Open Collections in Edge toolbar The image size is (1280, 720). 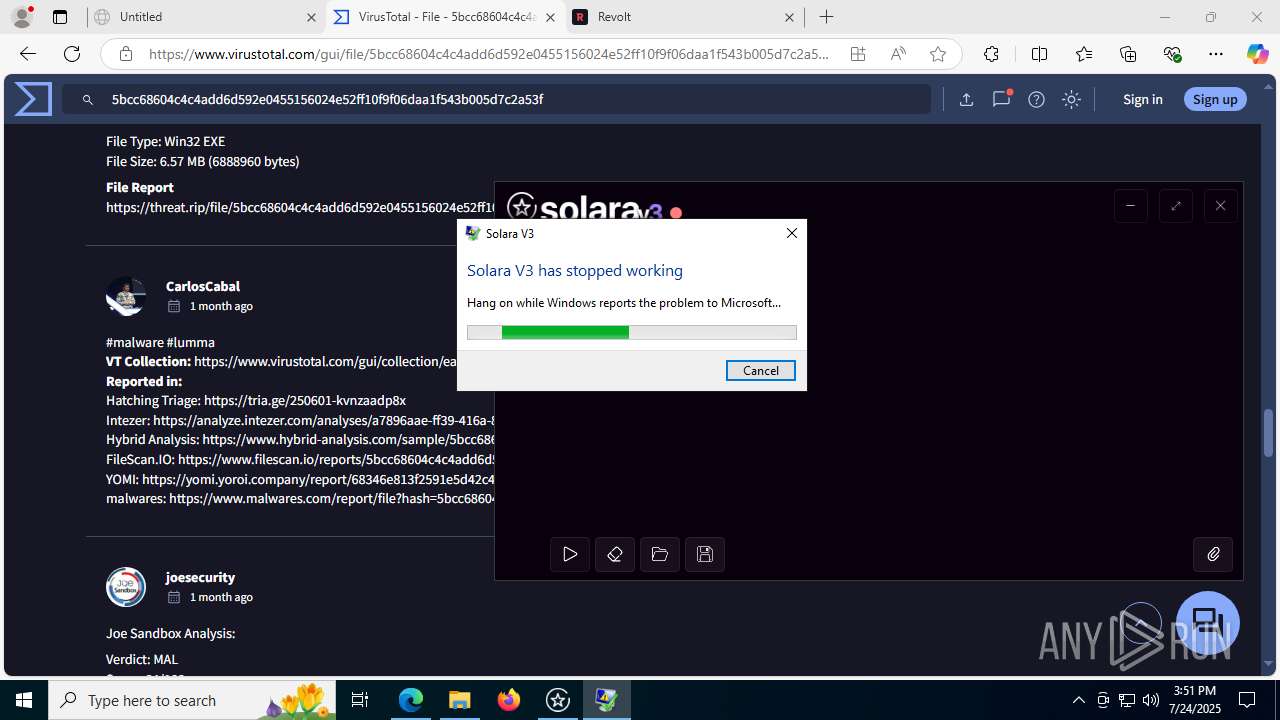pos(1128,54)
